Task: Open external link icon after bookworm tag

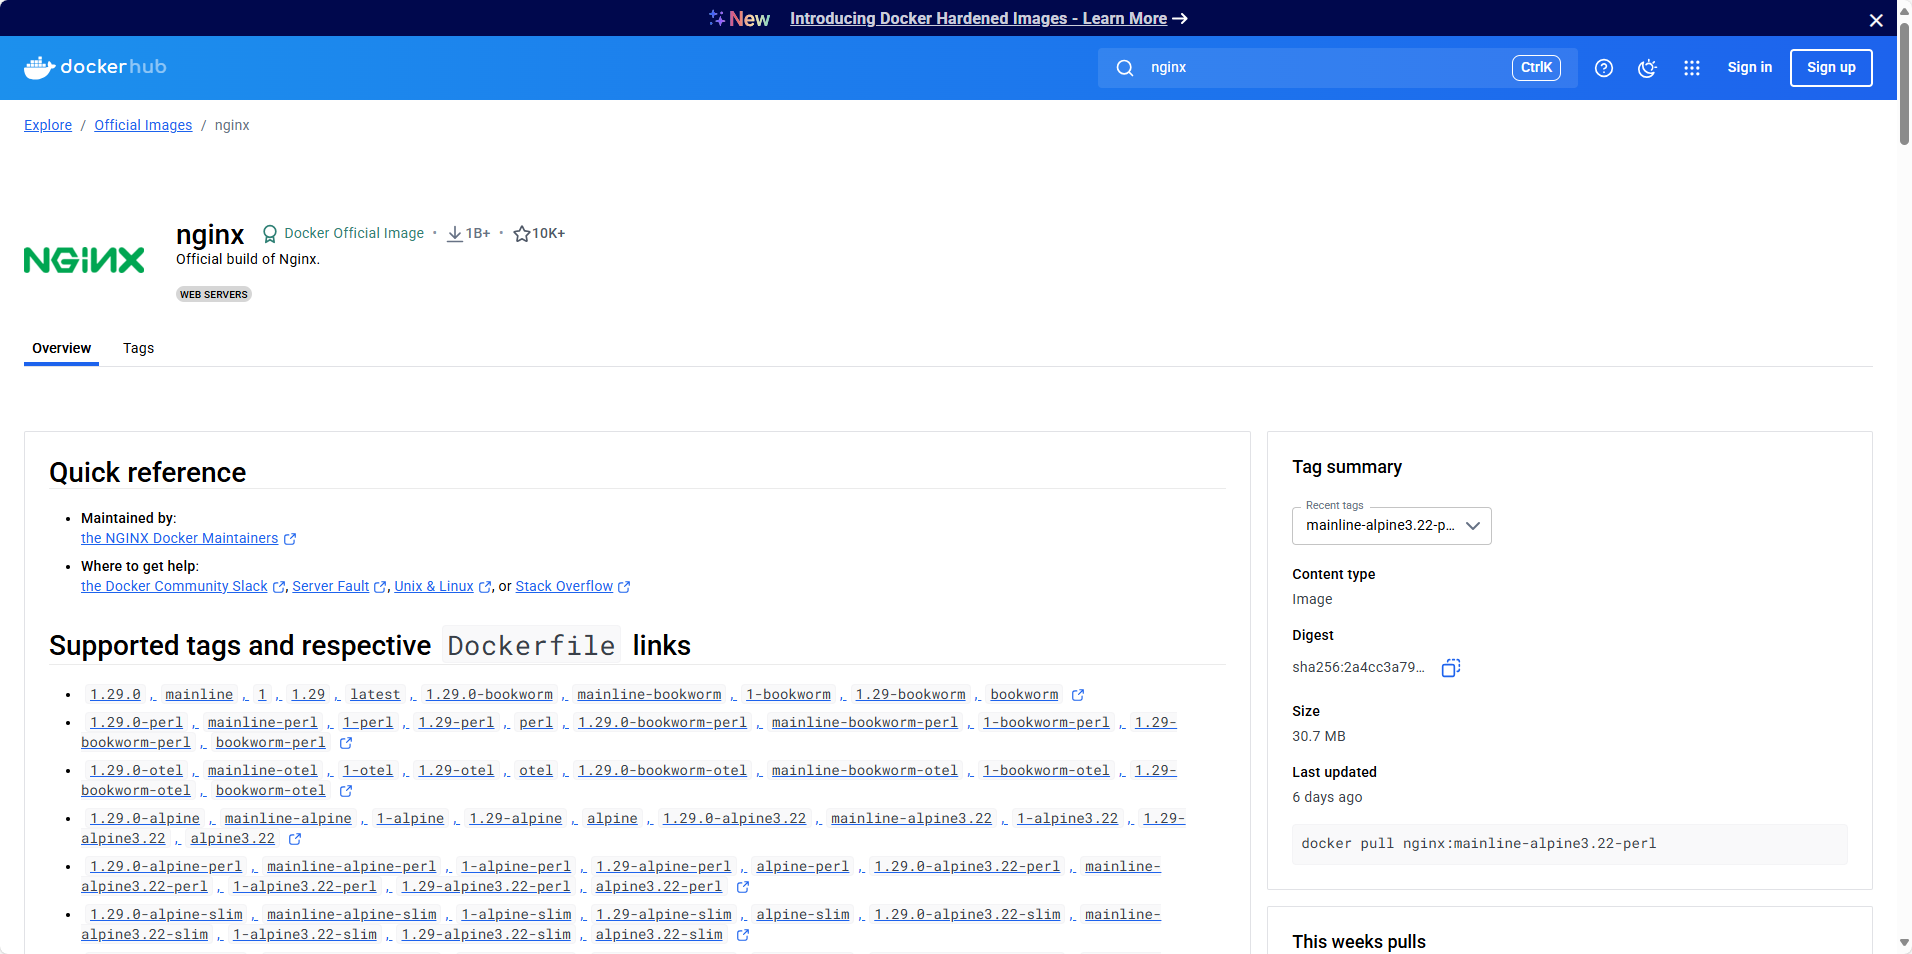Action: [x=1078, y=695]
